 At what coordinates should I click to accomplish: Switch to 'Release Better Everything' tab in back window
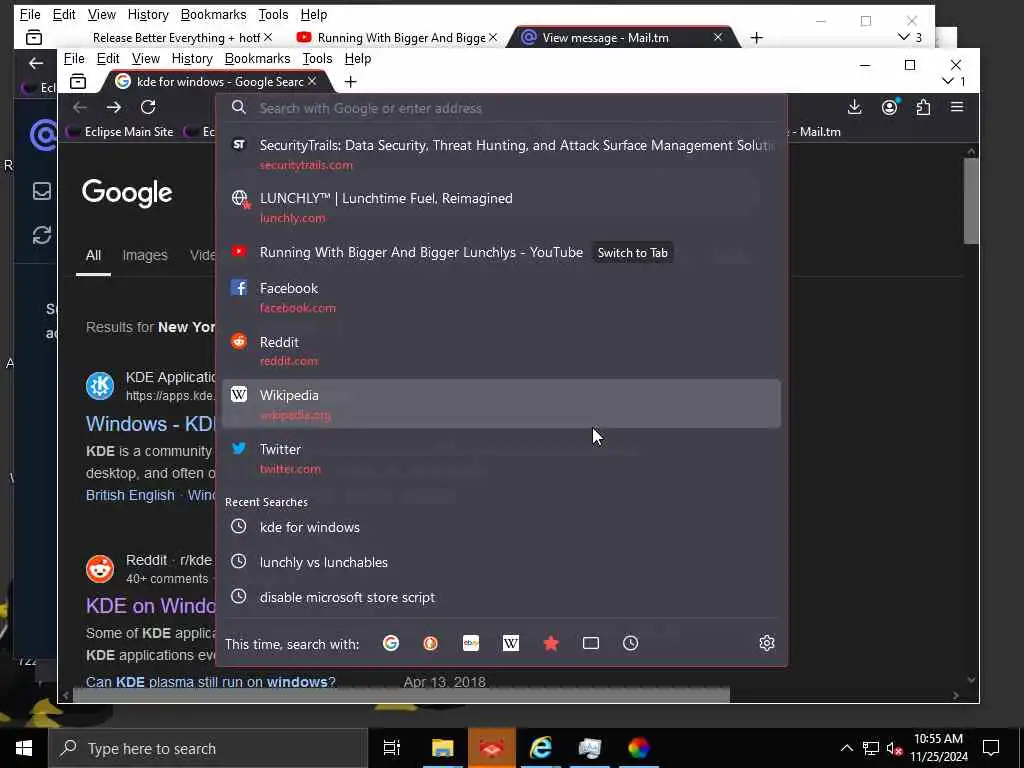(x=175, y=38)
